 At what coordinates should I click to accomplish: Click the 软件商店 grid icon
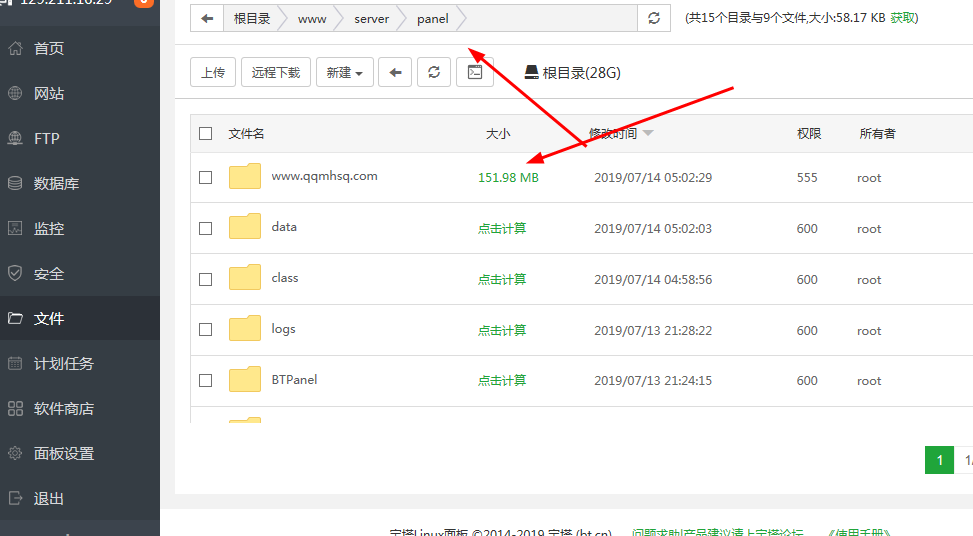15,408
